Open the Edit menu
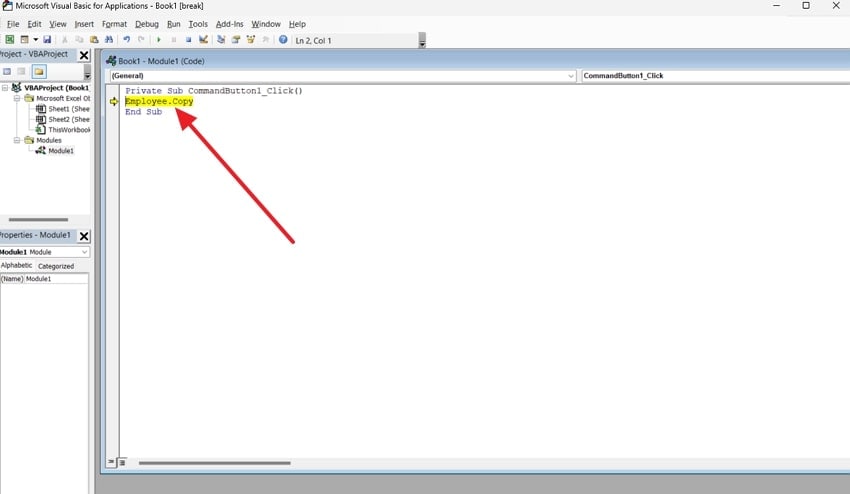850x494 pixels. [34, 24]
